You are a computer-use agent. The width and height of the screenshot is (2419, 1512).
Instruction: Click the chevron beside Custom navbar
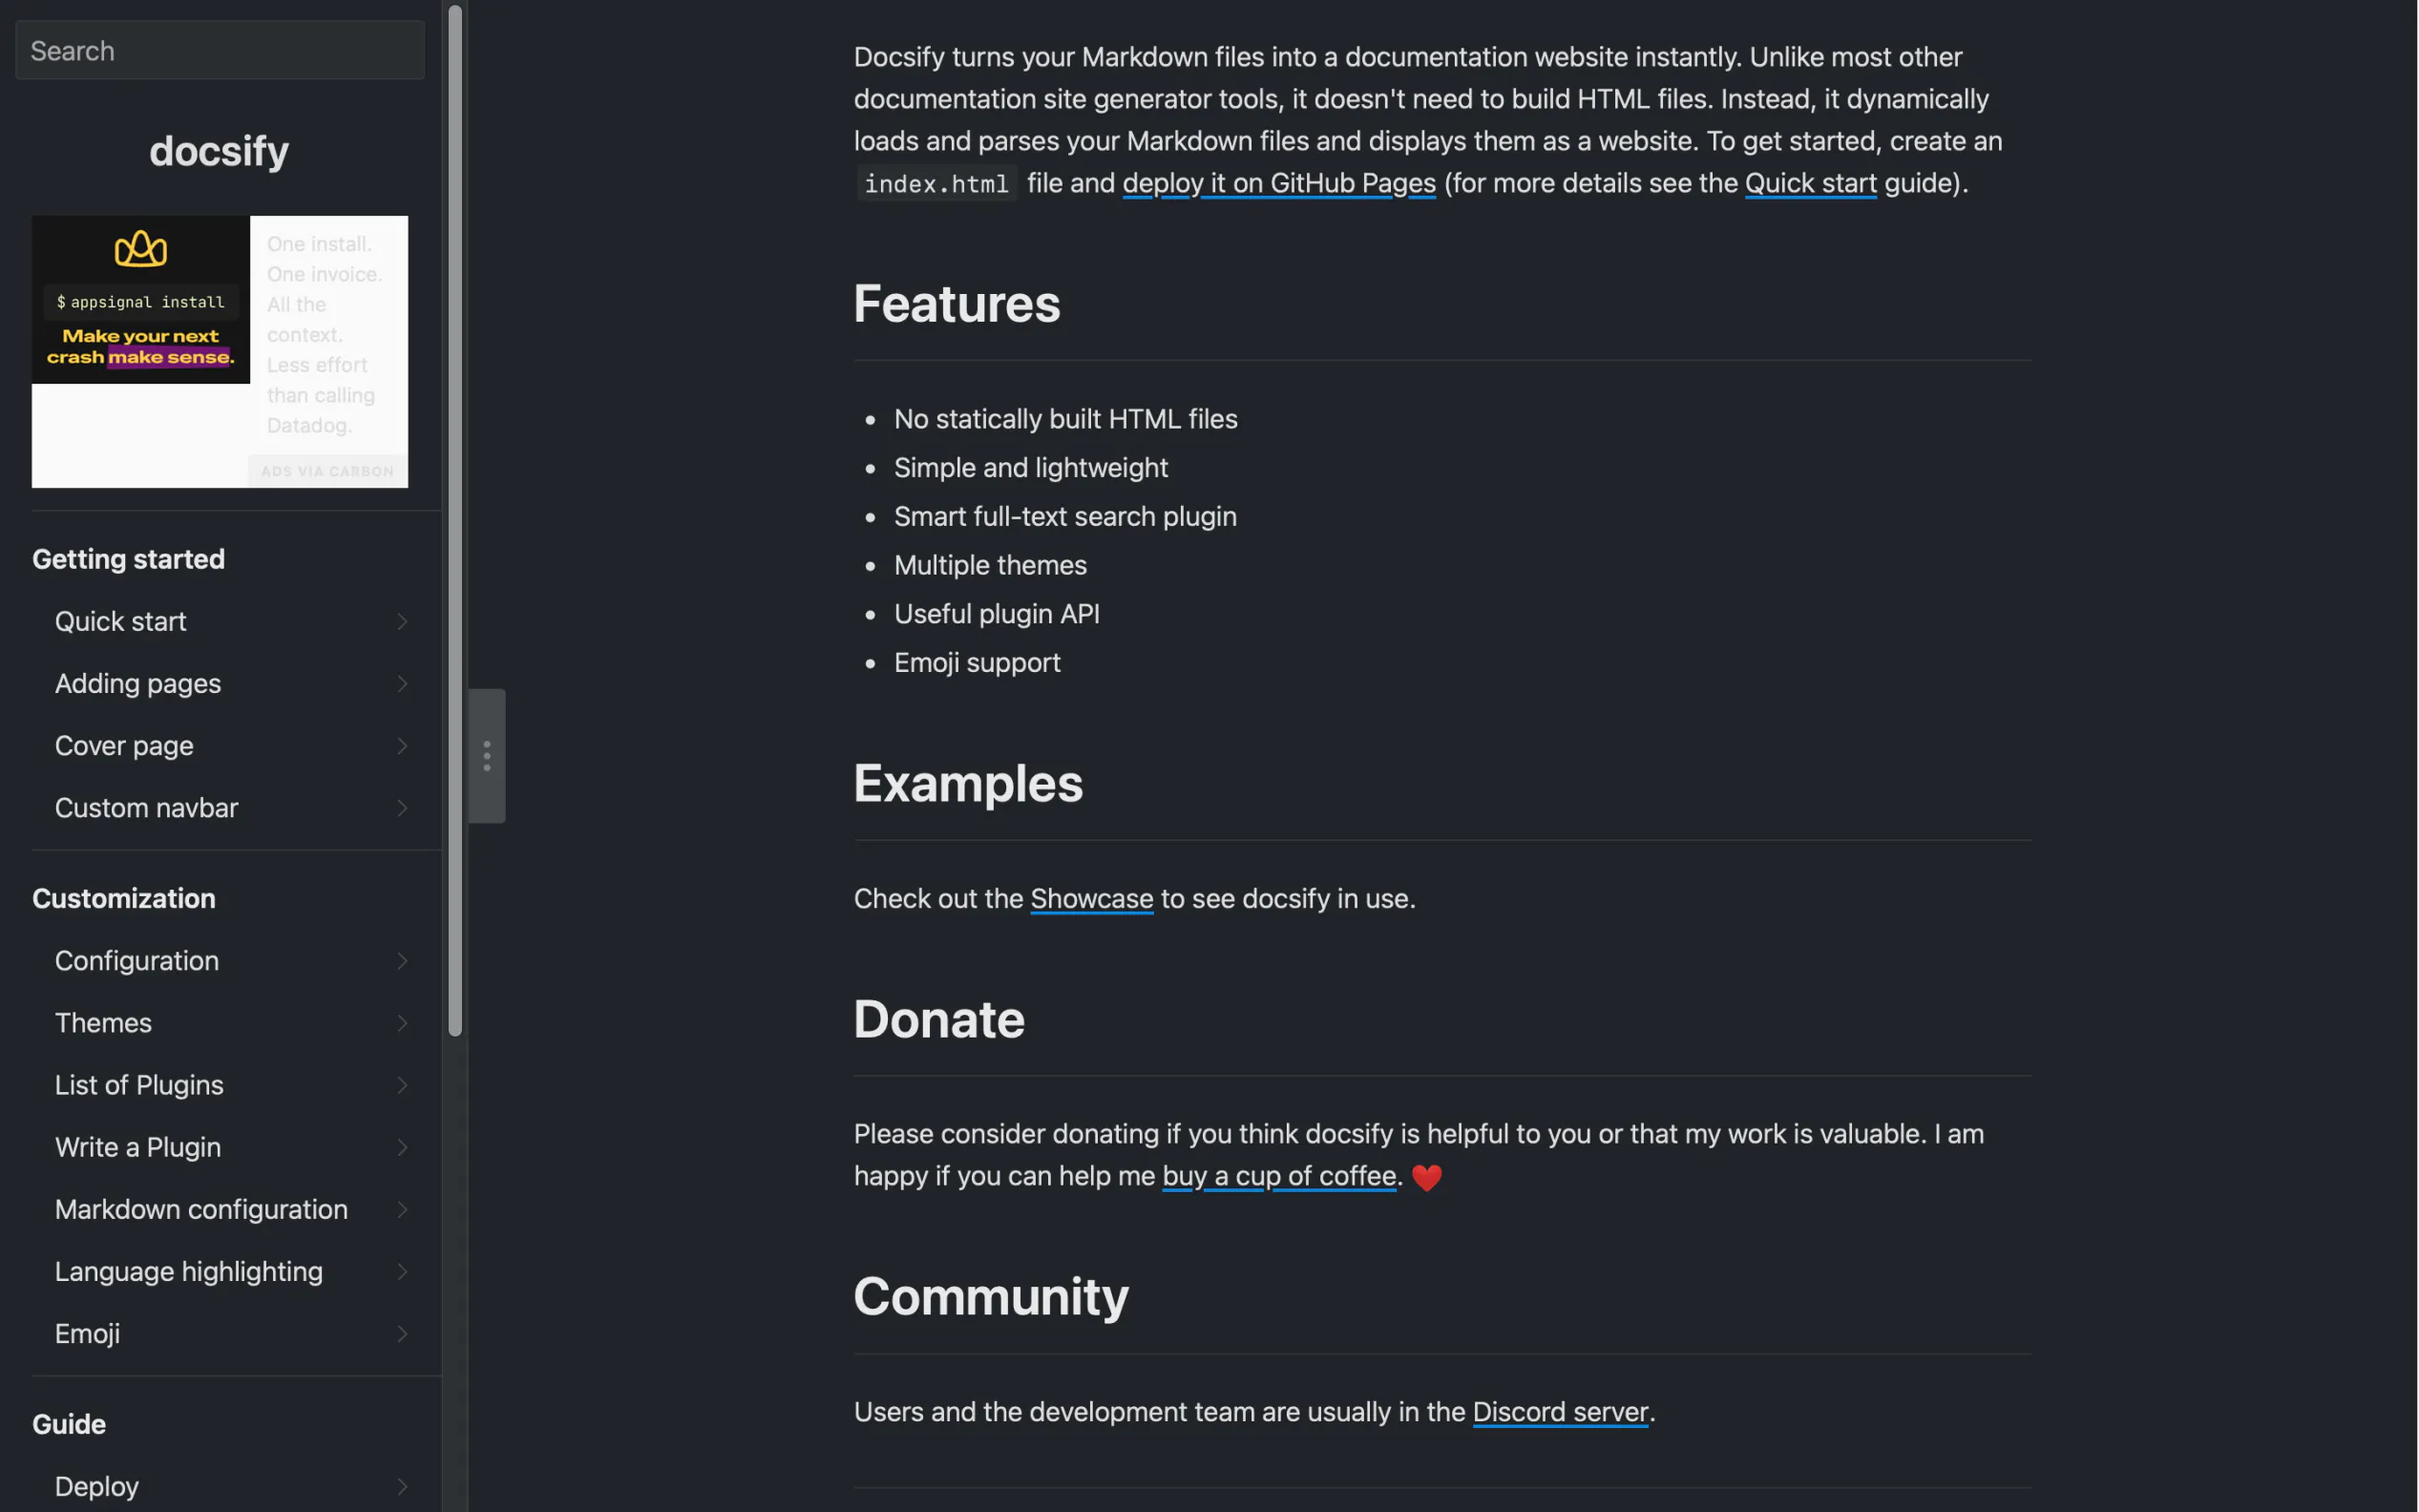tap(402, 808)
